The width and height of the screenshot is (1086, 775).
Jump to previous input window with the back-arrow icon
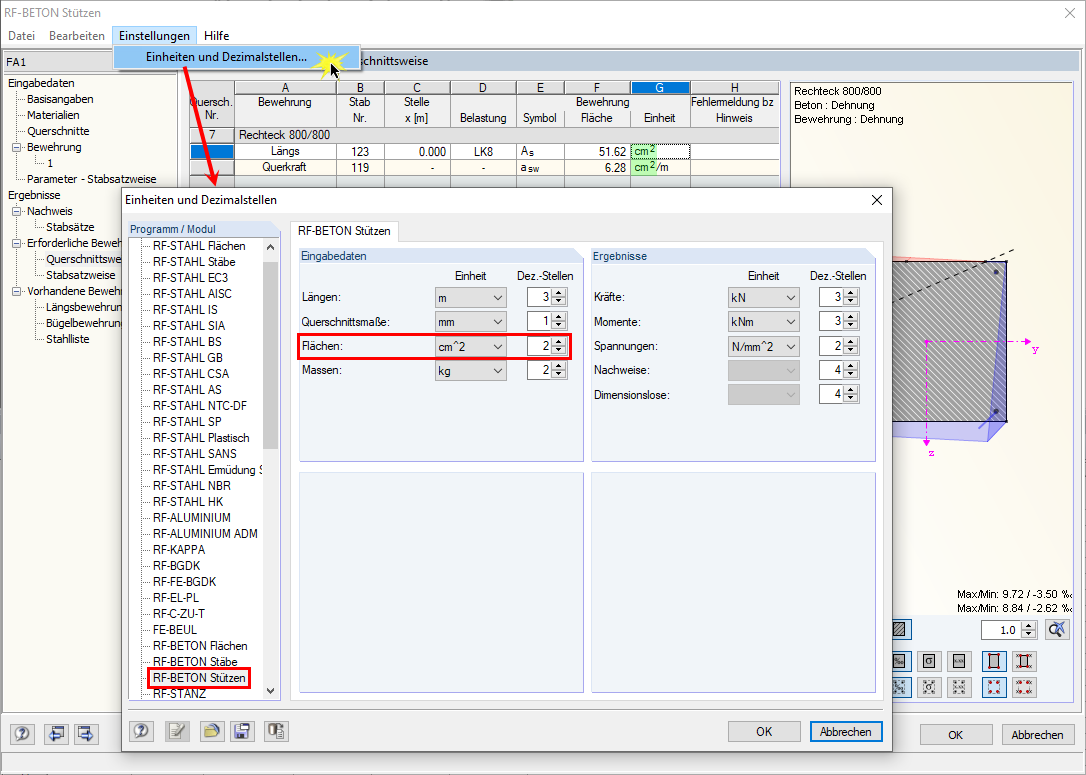coord(56,733)
